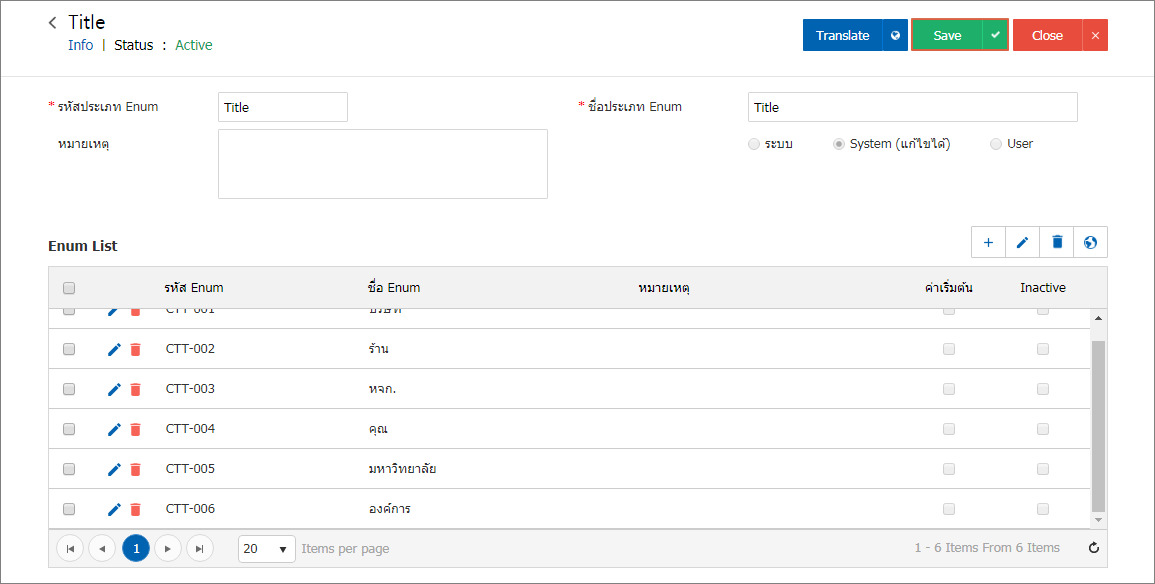
Task: Select row CTT-003 checkbox
Action: click(69, 389)
